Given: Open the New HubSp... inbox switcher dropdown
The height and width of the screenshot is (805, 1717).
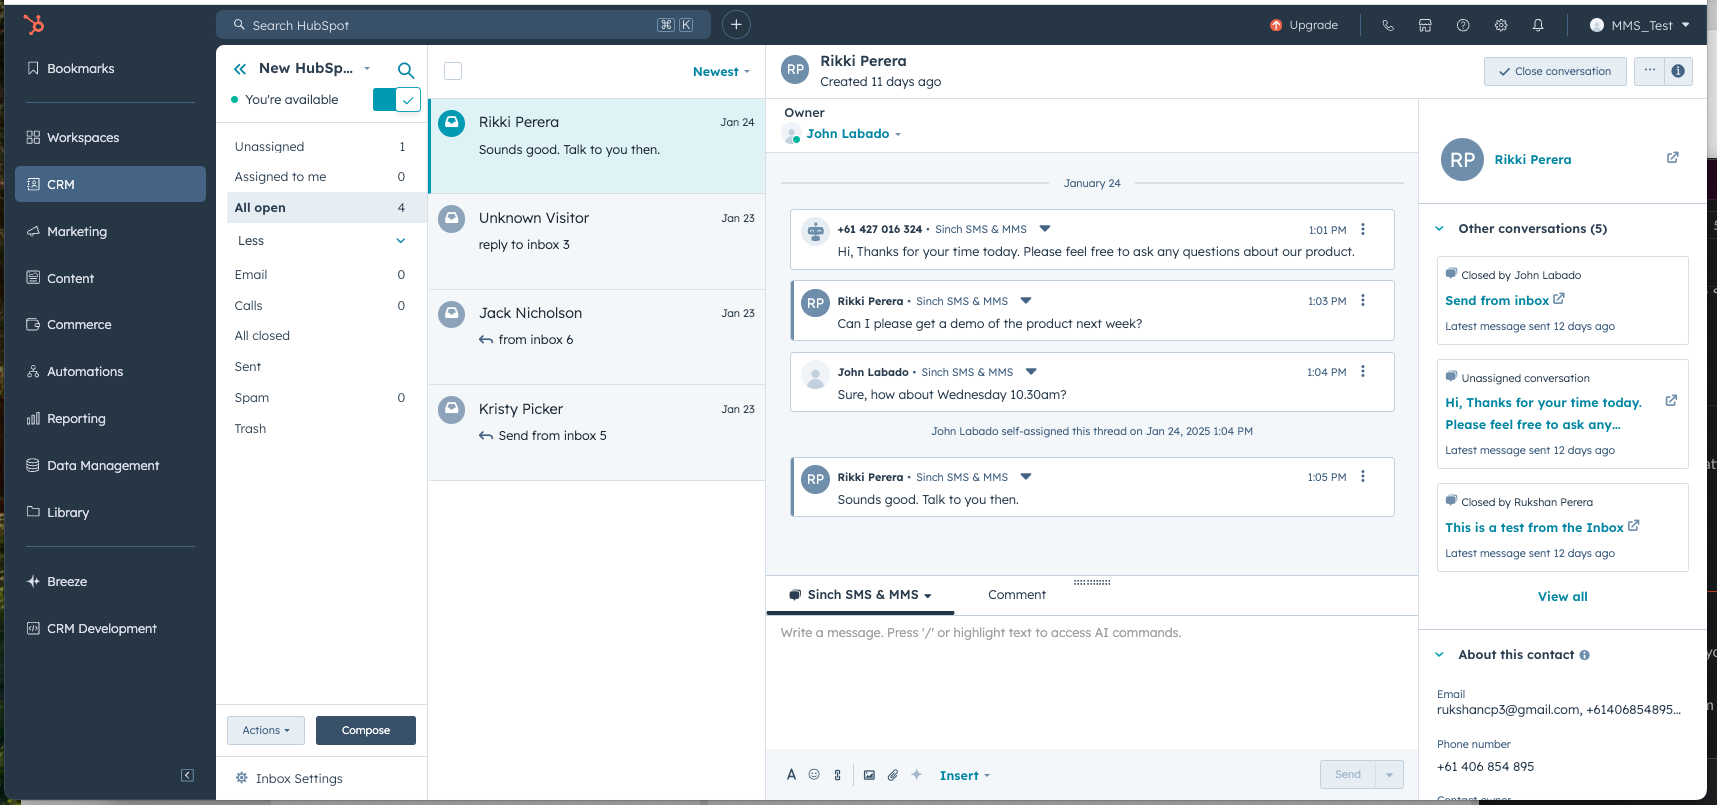Looking at the screenshot, I should [x=313, y=68].
